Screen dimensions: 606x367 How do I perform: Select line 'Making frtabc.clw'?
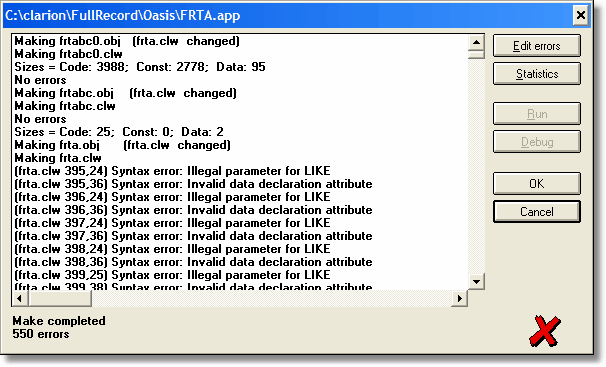pos(65,106)
